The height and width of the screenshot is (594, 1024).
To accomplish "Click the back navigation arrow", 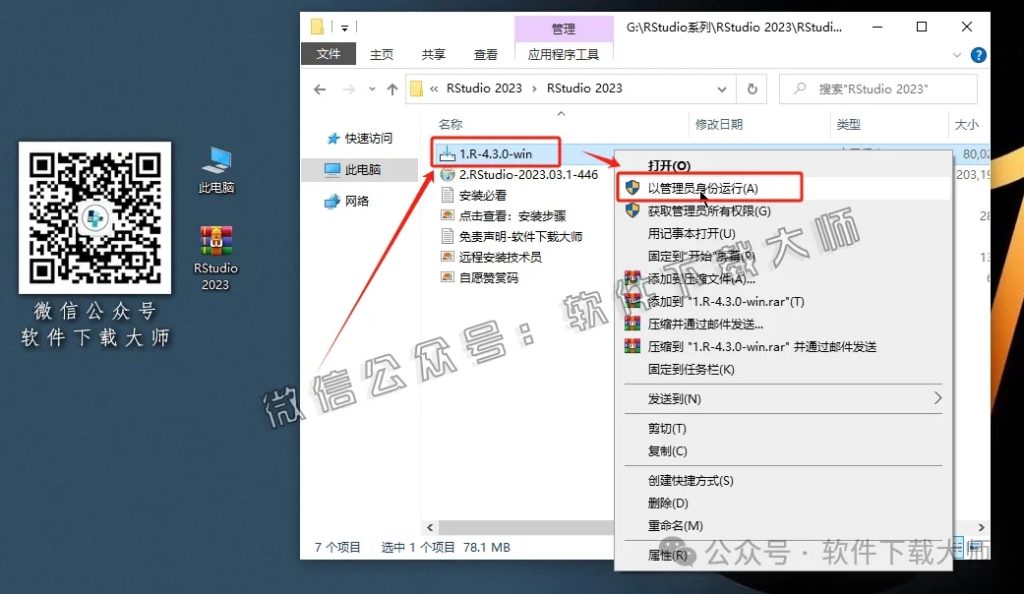I will (318, 89).
